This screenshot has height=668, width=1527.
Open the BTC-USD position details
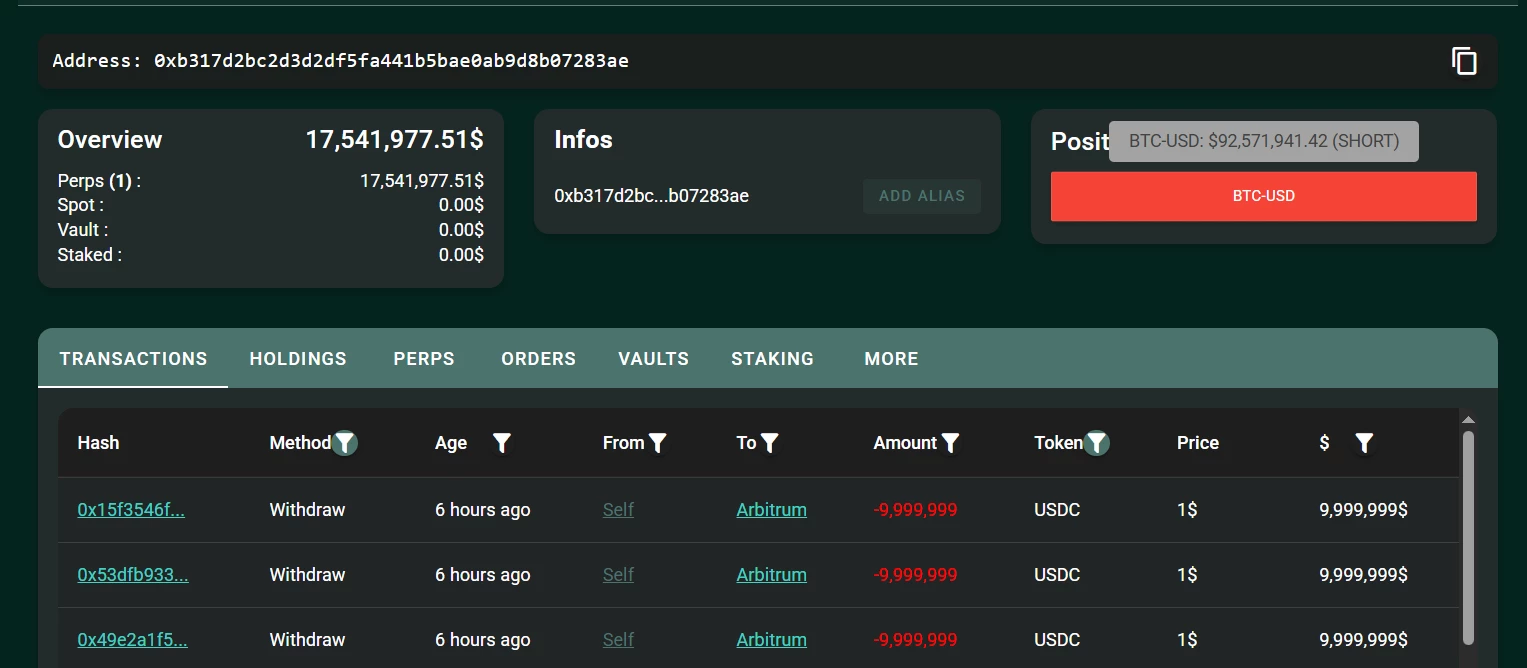point(1263,196)
